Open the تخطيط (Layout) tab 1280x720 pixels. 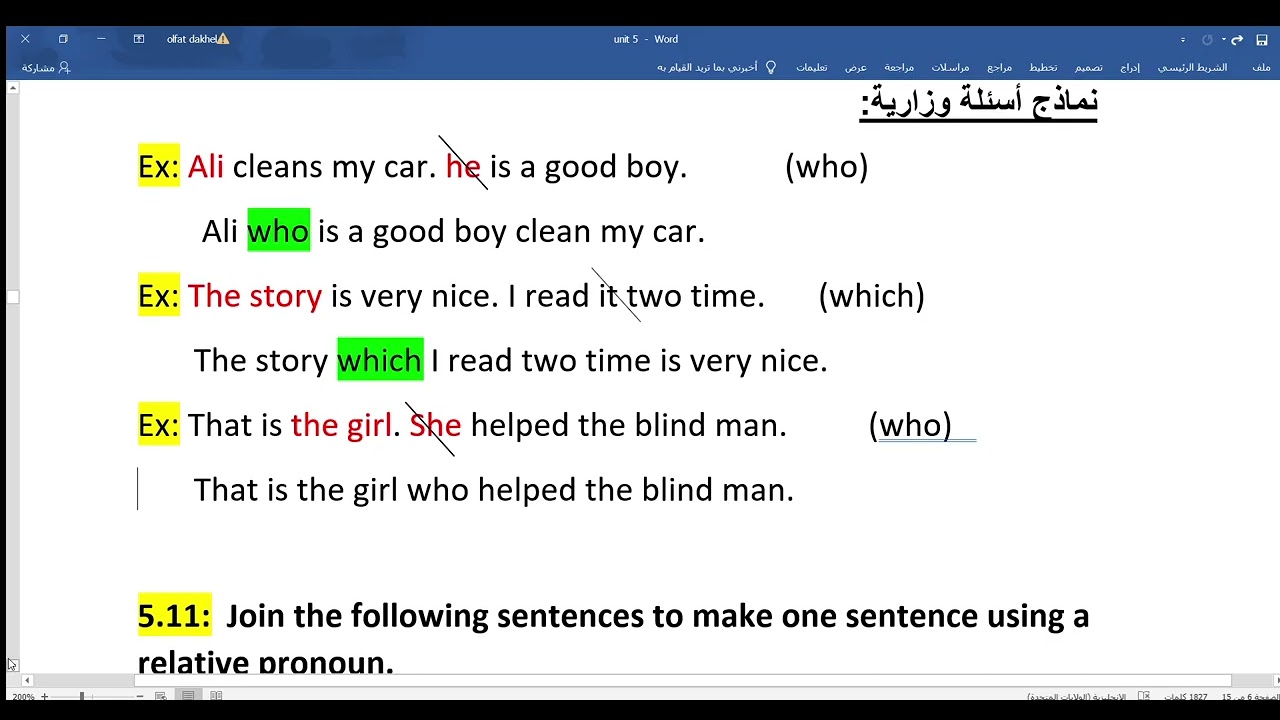click(1043, 67)
